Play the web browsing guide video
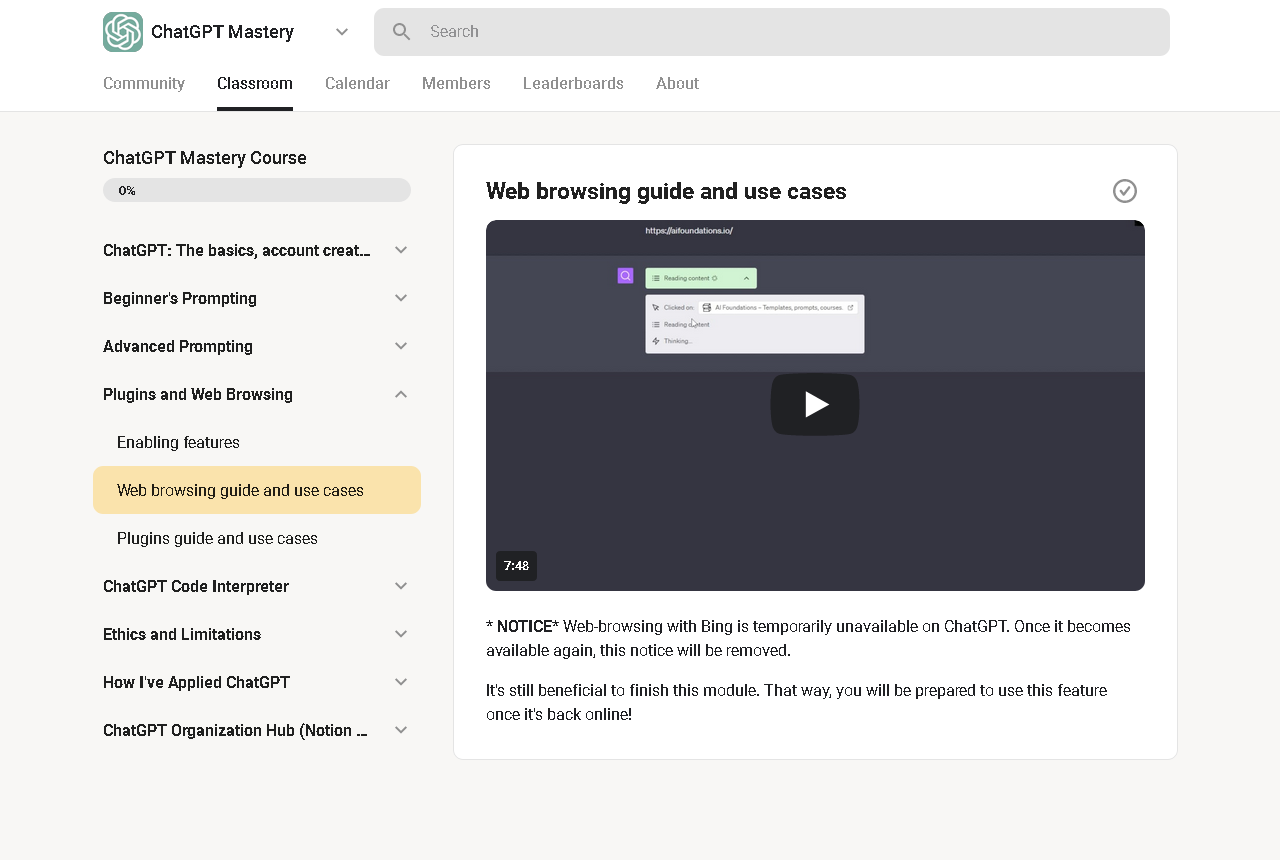The width and height of the screenshot is (1280, 860). point(815,404)
